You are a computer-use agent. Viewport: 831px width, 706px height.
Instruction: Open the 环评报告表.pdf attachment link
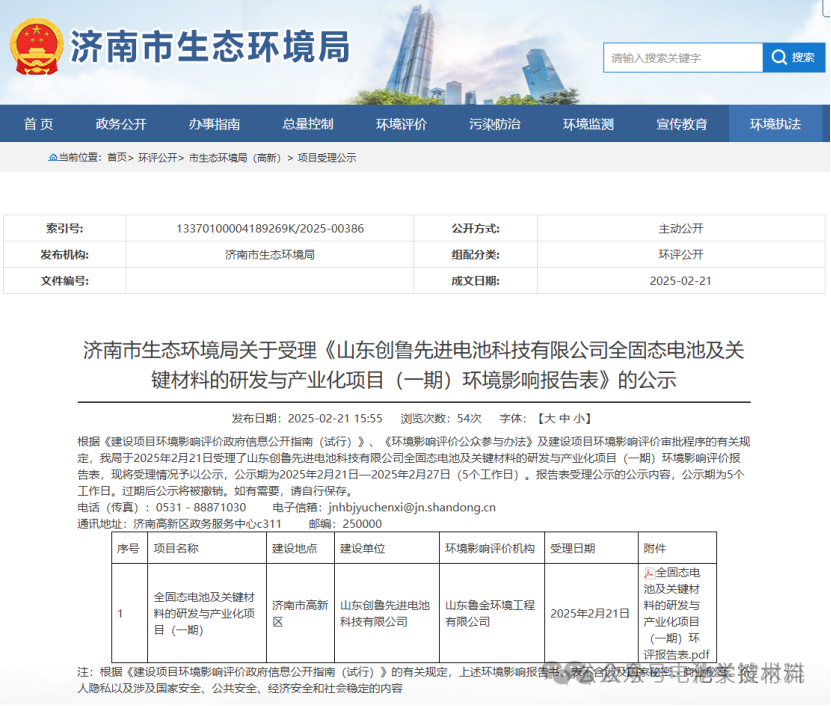(677, 613)
